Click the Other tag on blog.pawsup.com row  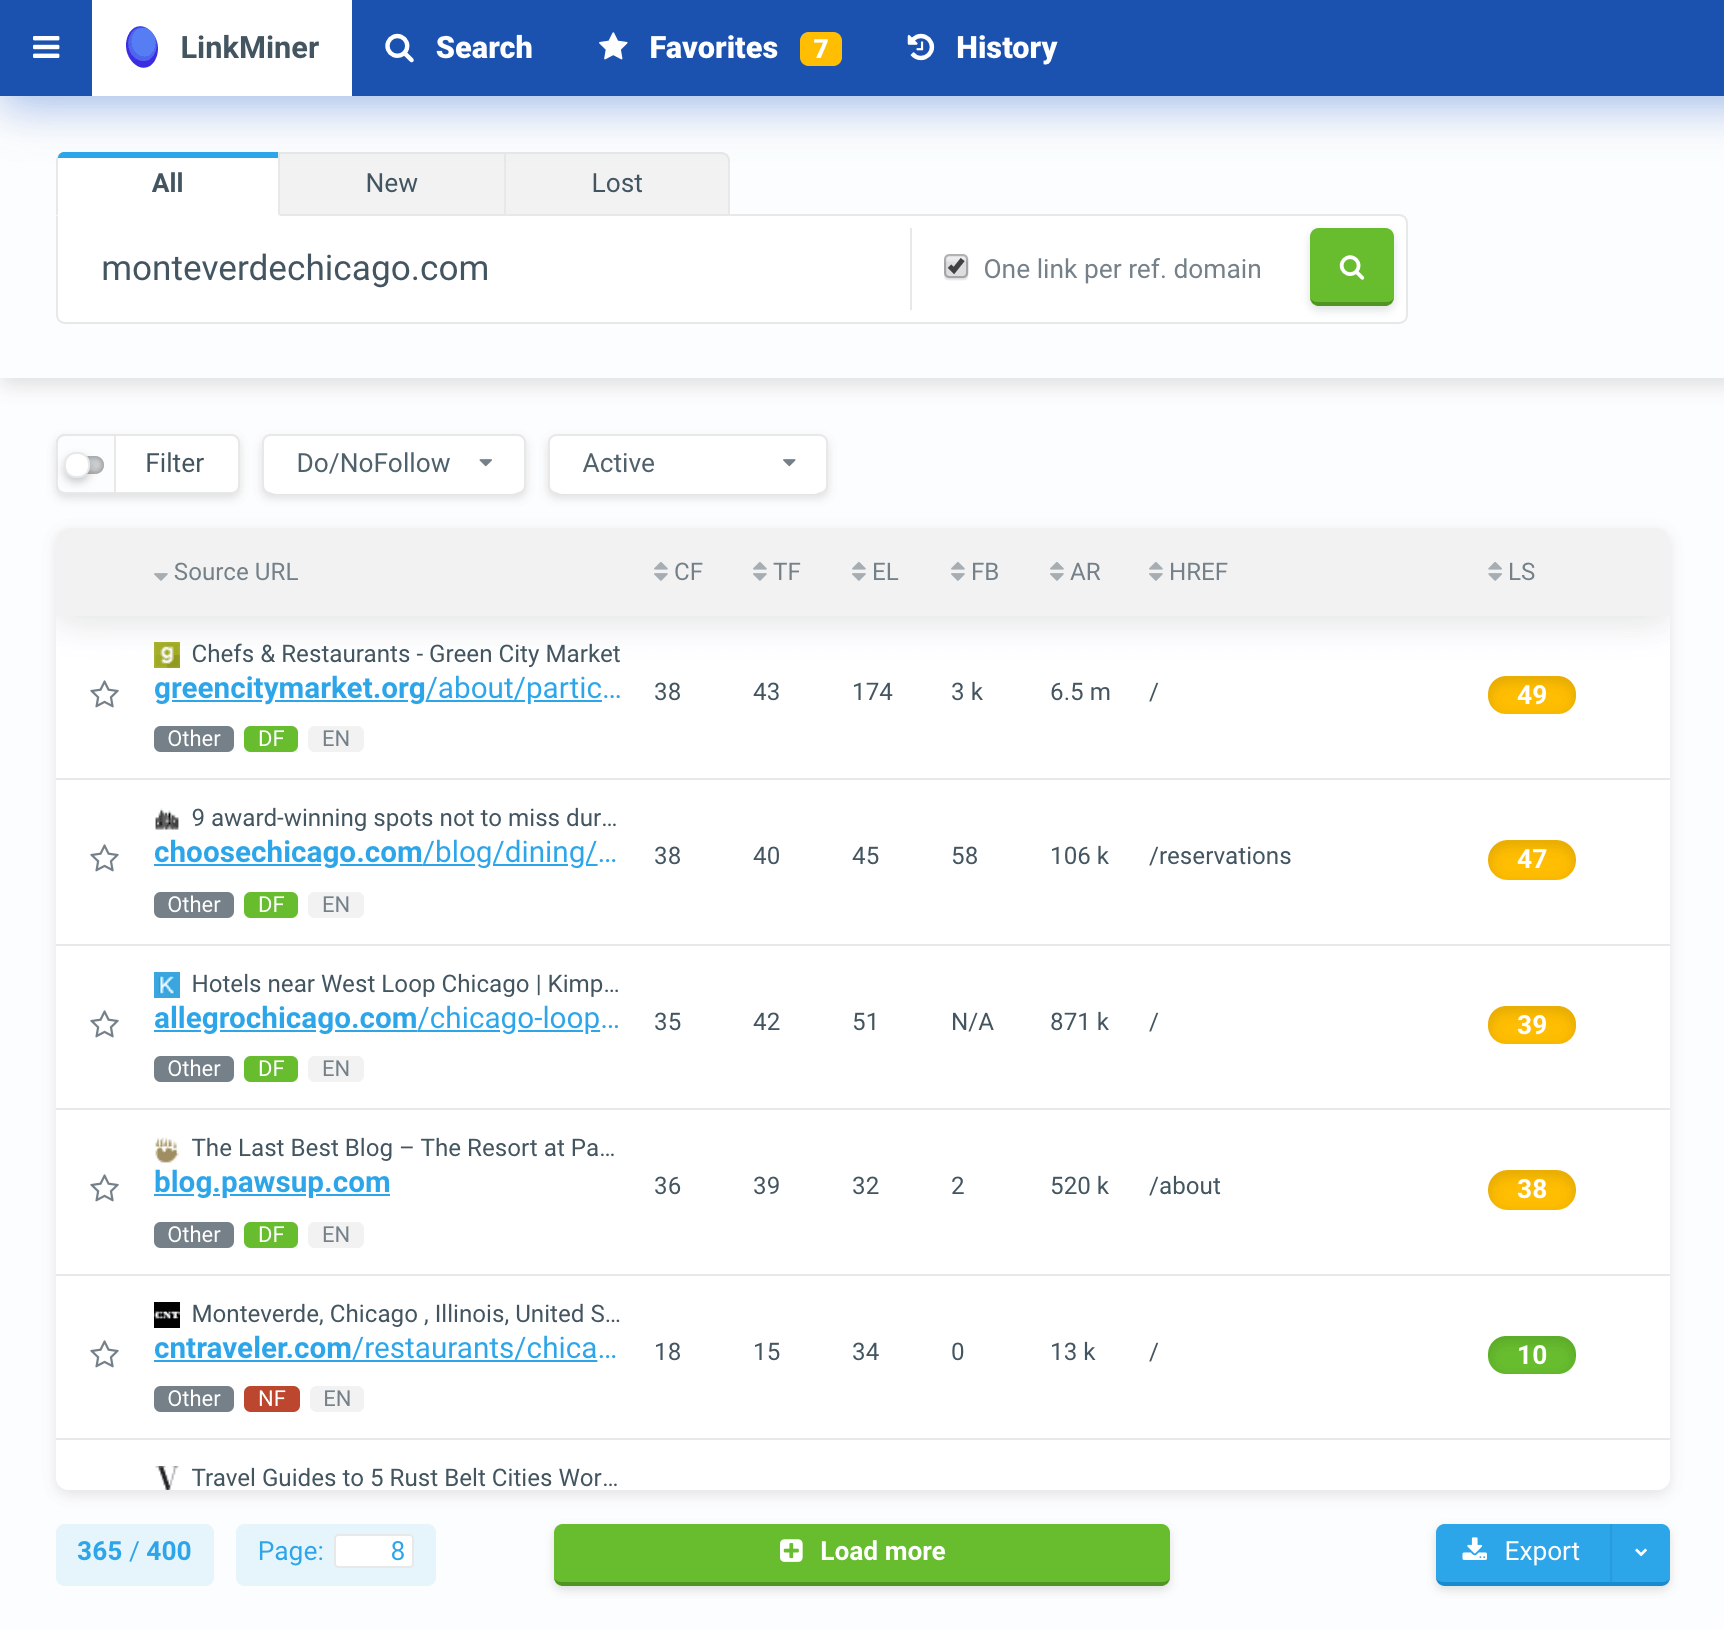tap(194, 1235)
